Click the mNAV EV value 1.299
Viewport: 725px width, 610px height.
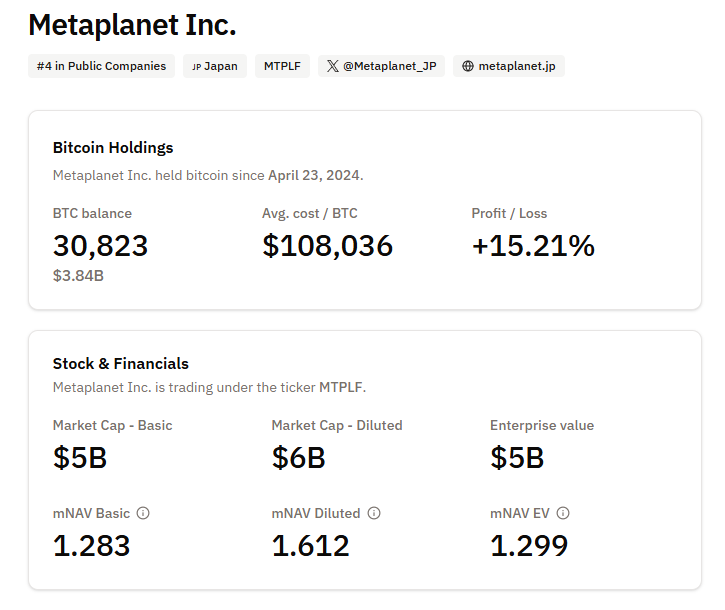[x=529, y=545]
